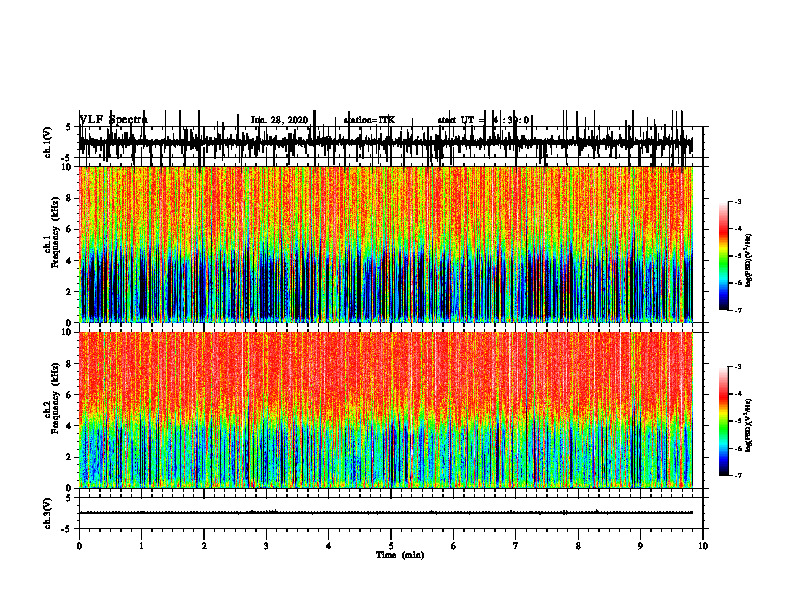Image resolution: width=792 pixels, height=612 pixels.
Task: Click the '-3' label on ch.1 color bar
Action: (x=738, y=201)
